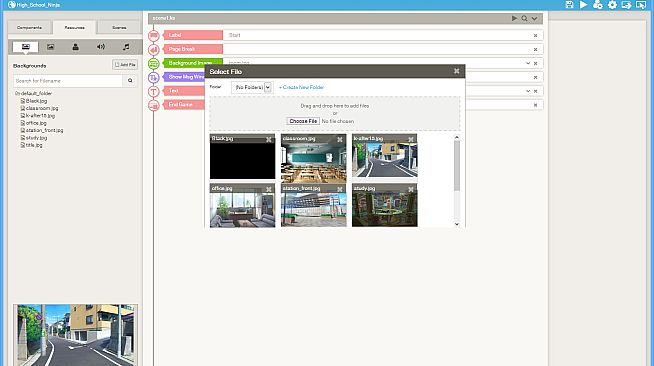654x366 pixels.
Task: Click the End Game component circle icon
Action: [x=153, y=105]
